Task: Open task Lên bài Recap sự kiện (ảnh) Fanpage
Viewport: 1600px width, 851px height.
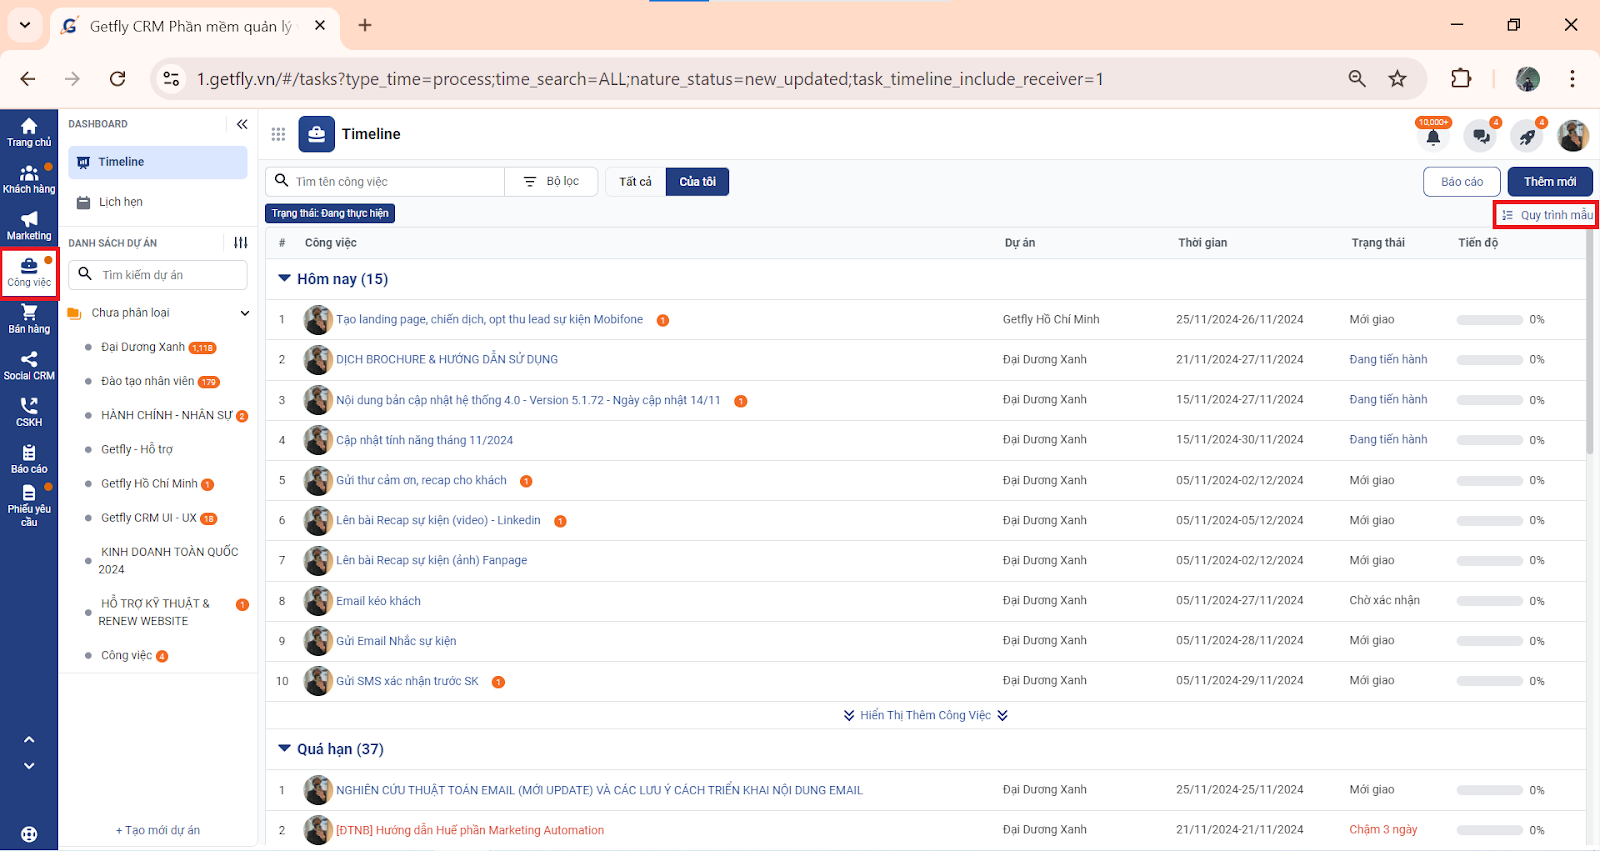Action: coord(431,560)
